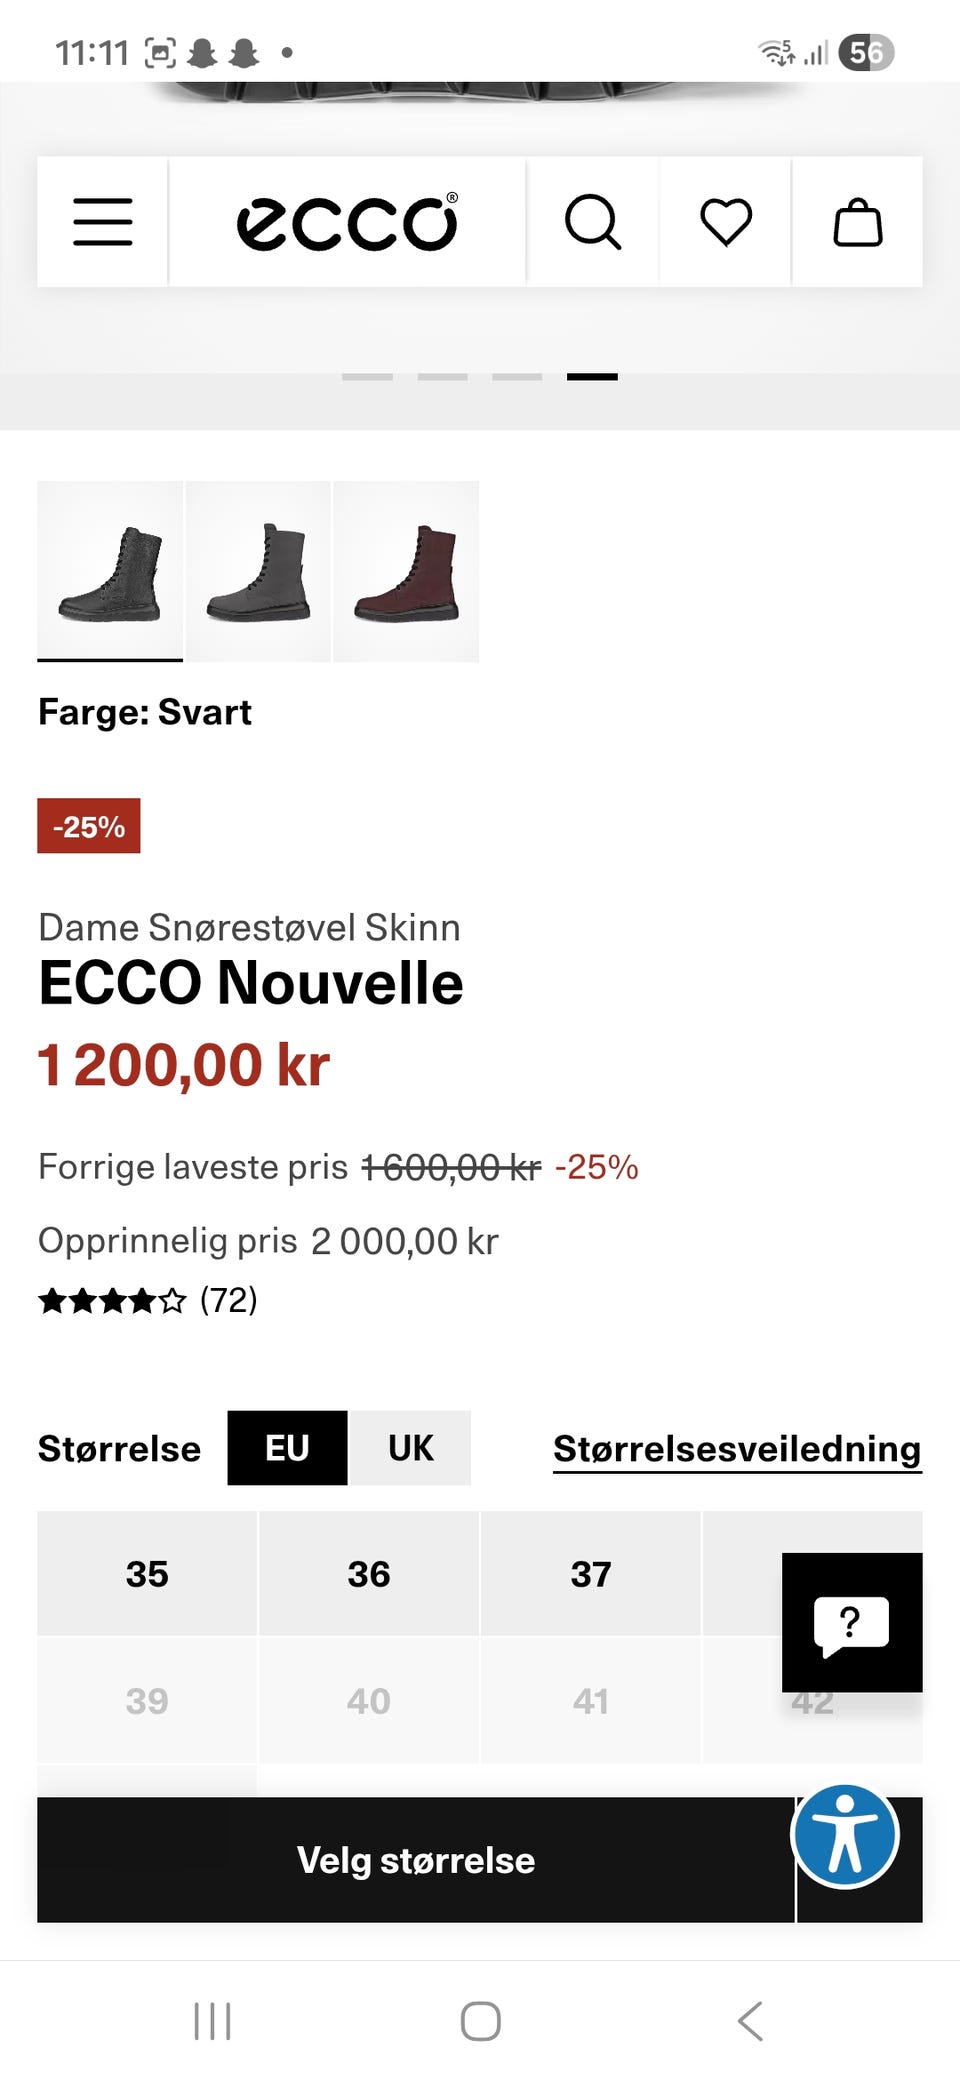
Task: Open the wishlist heart icon
Action: point(726,222)
